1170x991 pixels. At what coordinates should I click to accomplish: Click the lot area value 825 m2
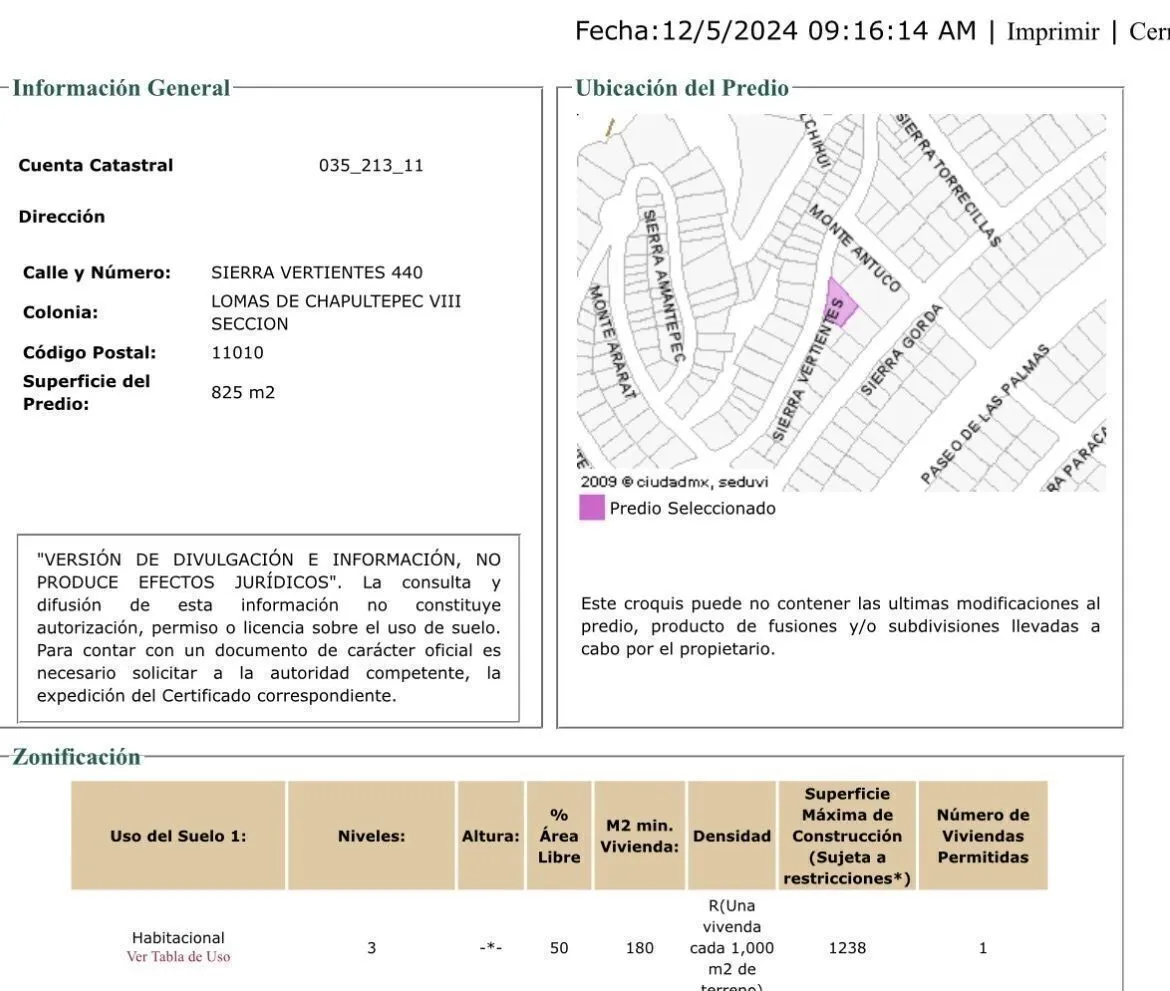[x=243, y=393]
